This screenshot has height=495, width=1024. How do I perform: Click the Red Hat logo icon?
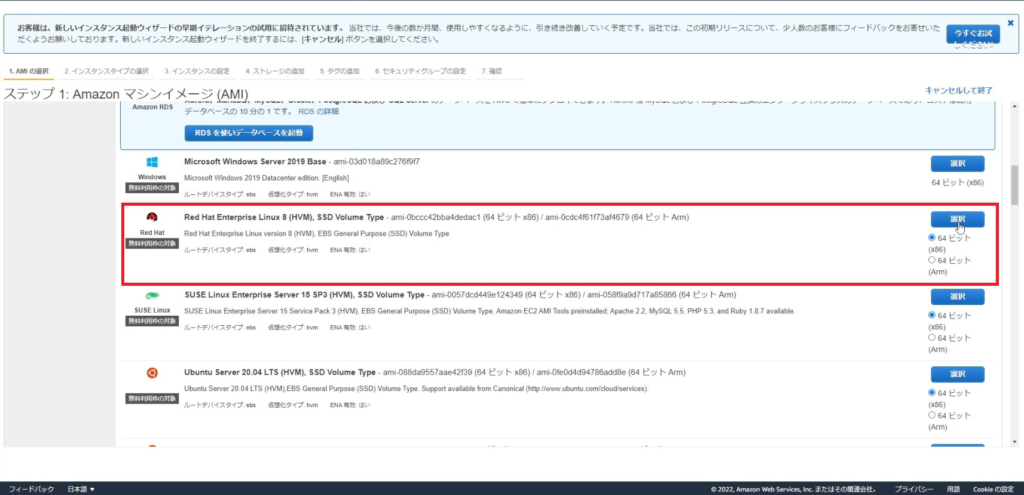point(152,218)
